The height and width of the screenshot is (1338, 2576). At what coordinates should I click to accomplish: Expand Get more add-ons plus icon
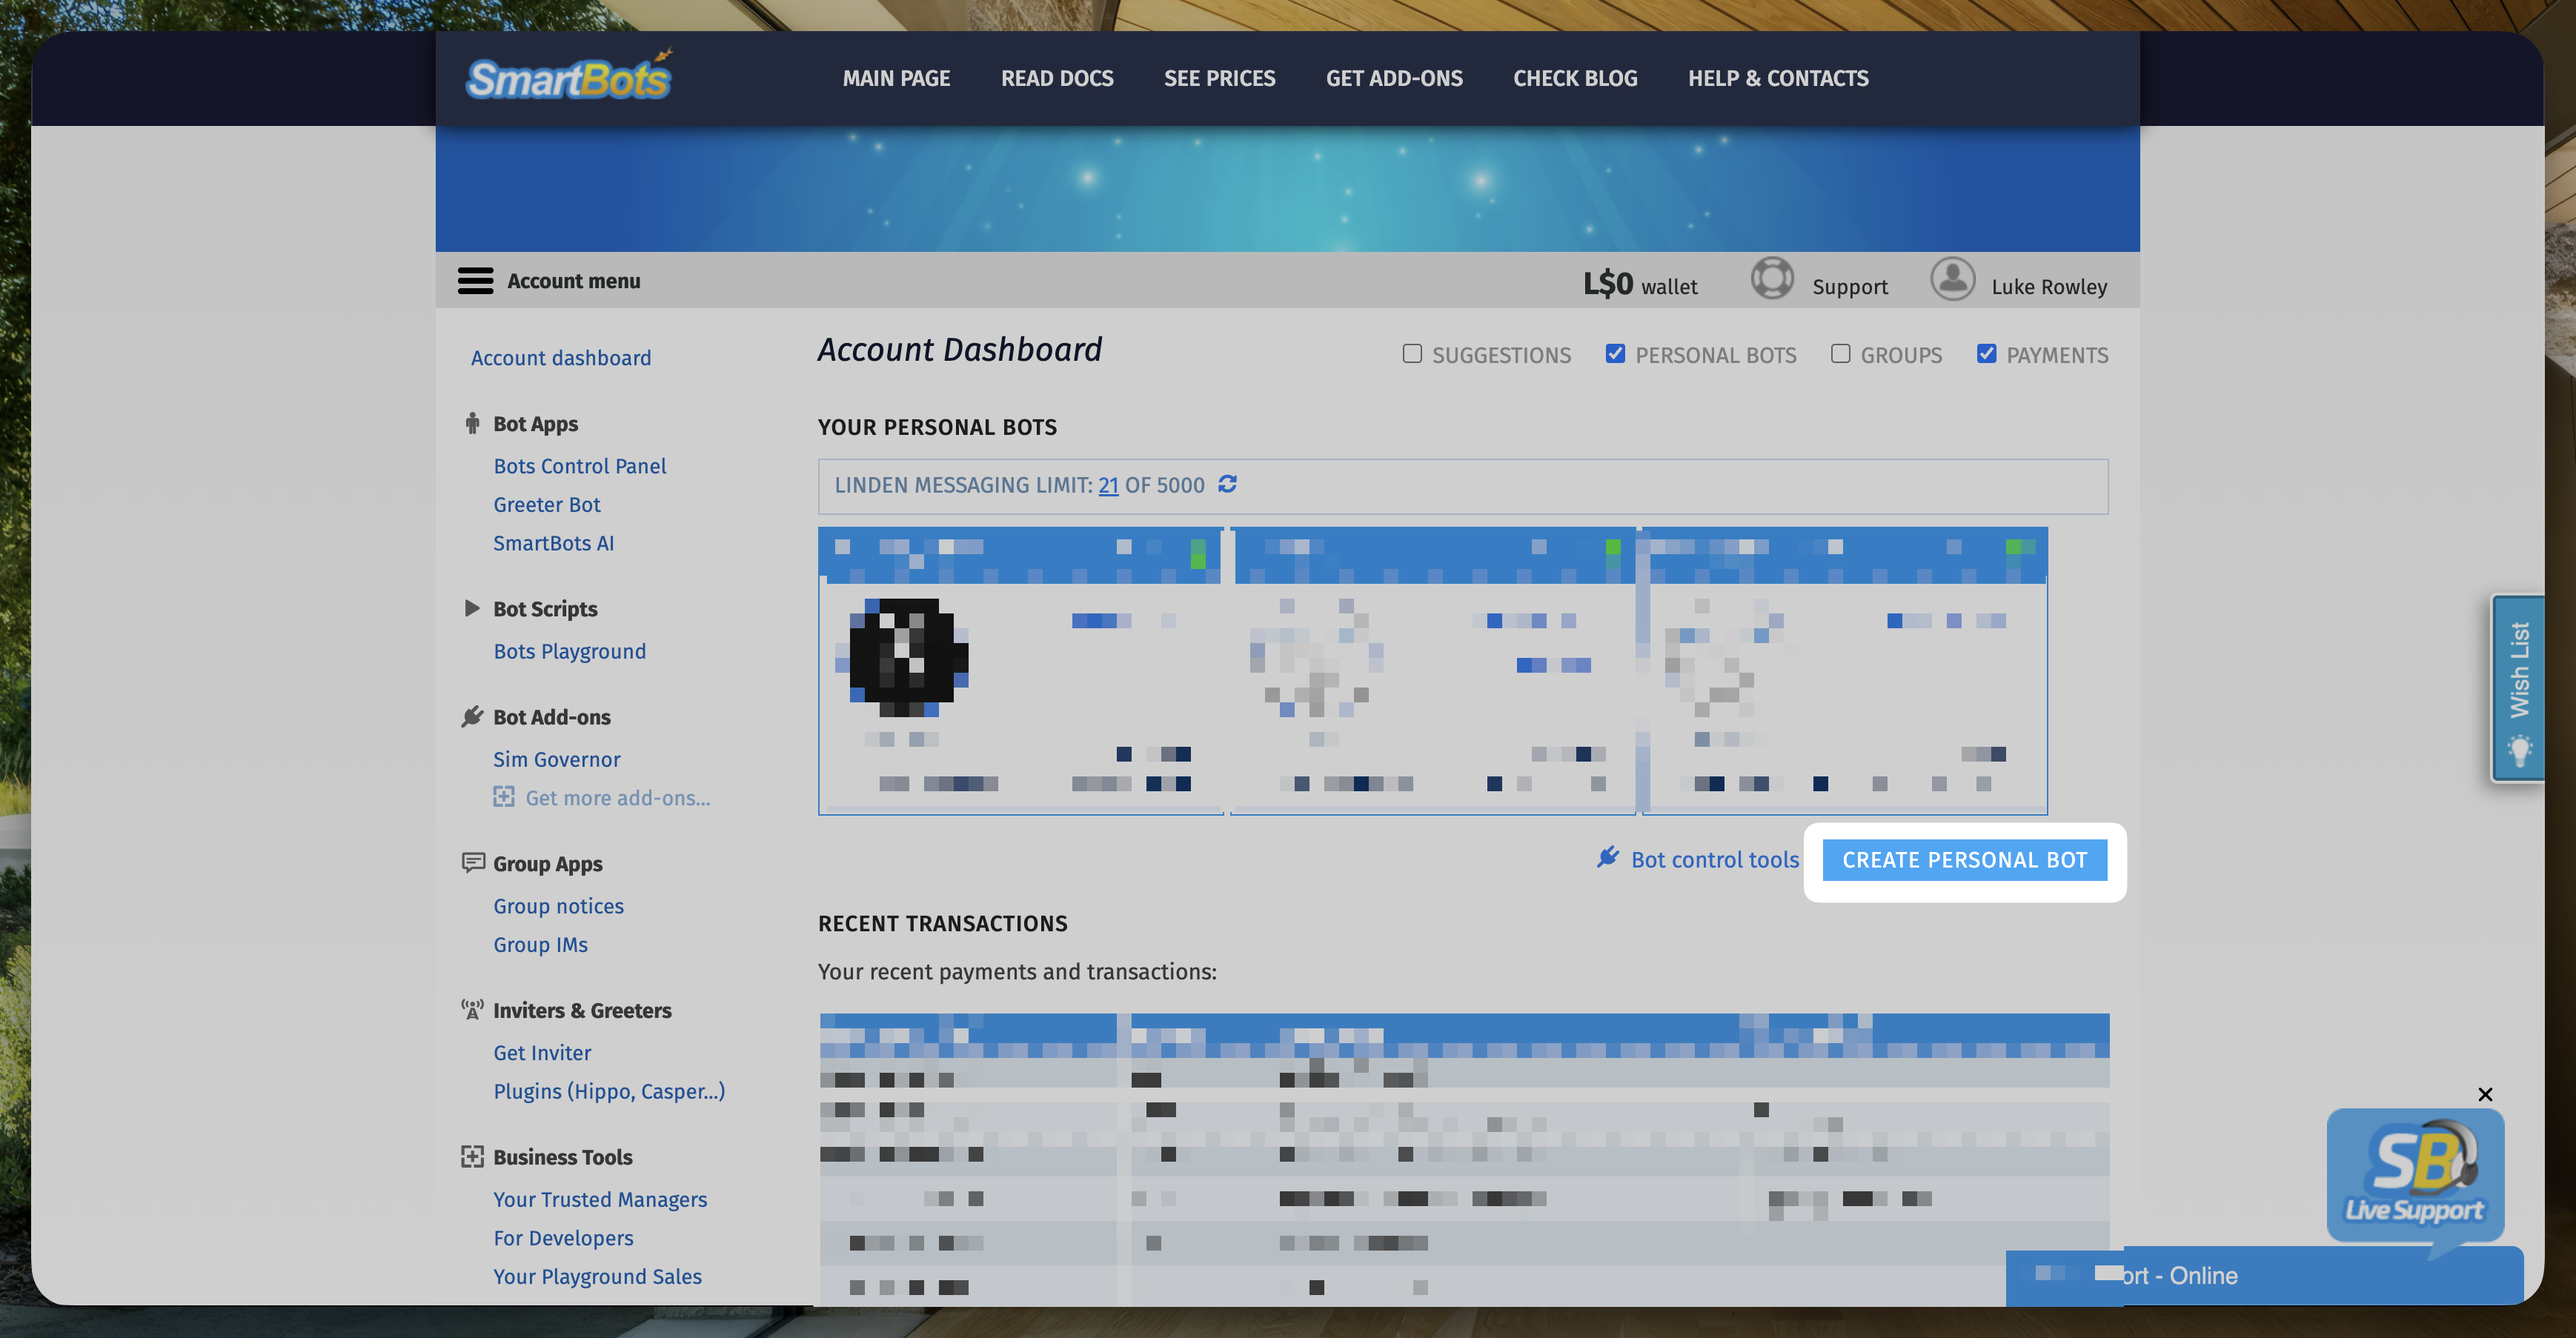[x=504, y=797]
